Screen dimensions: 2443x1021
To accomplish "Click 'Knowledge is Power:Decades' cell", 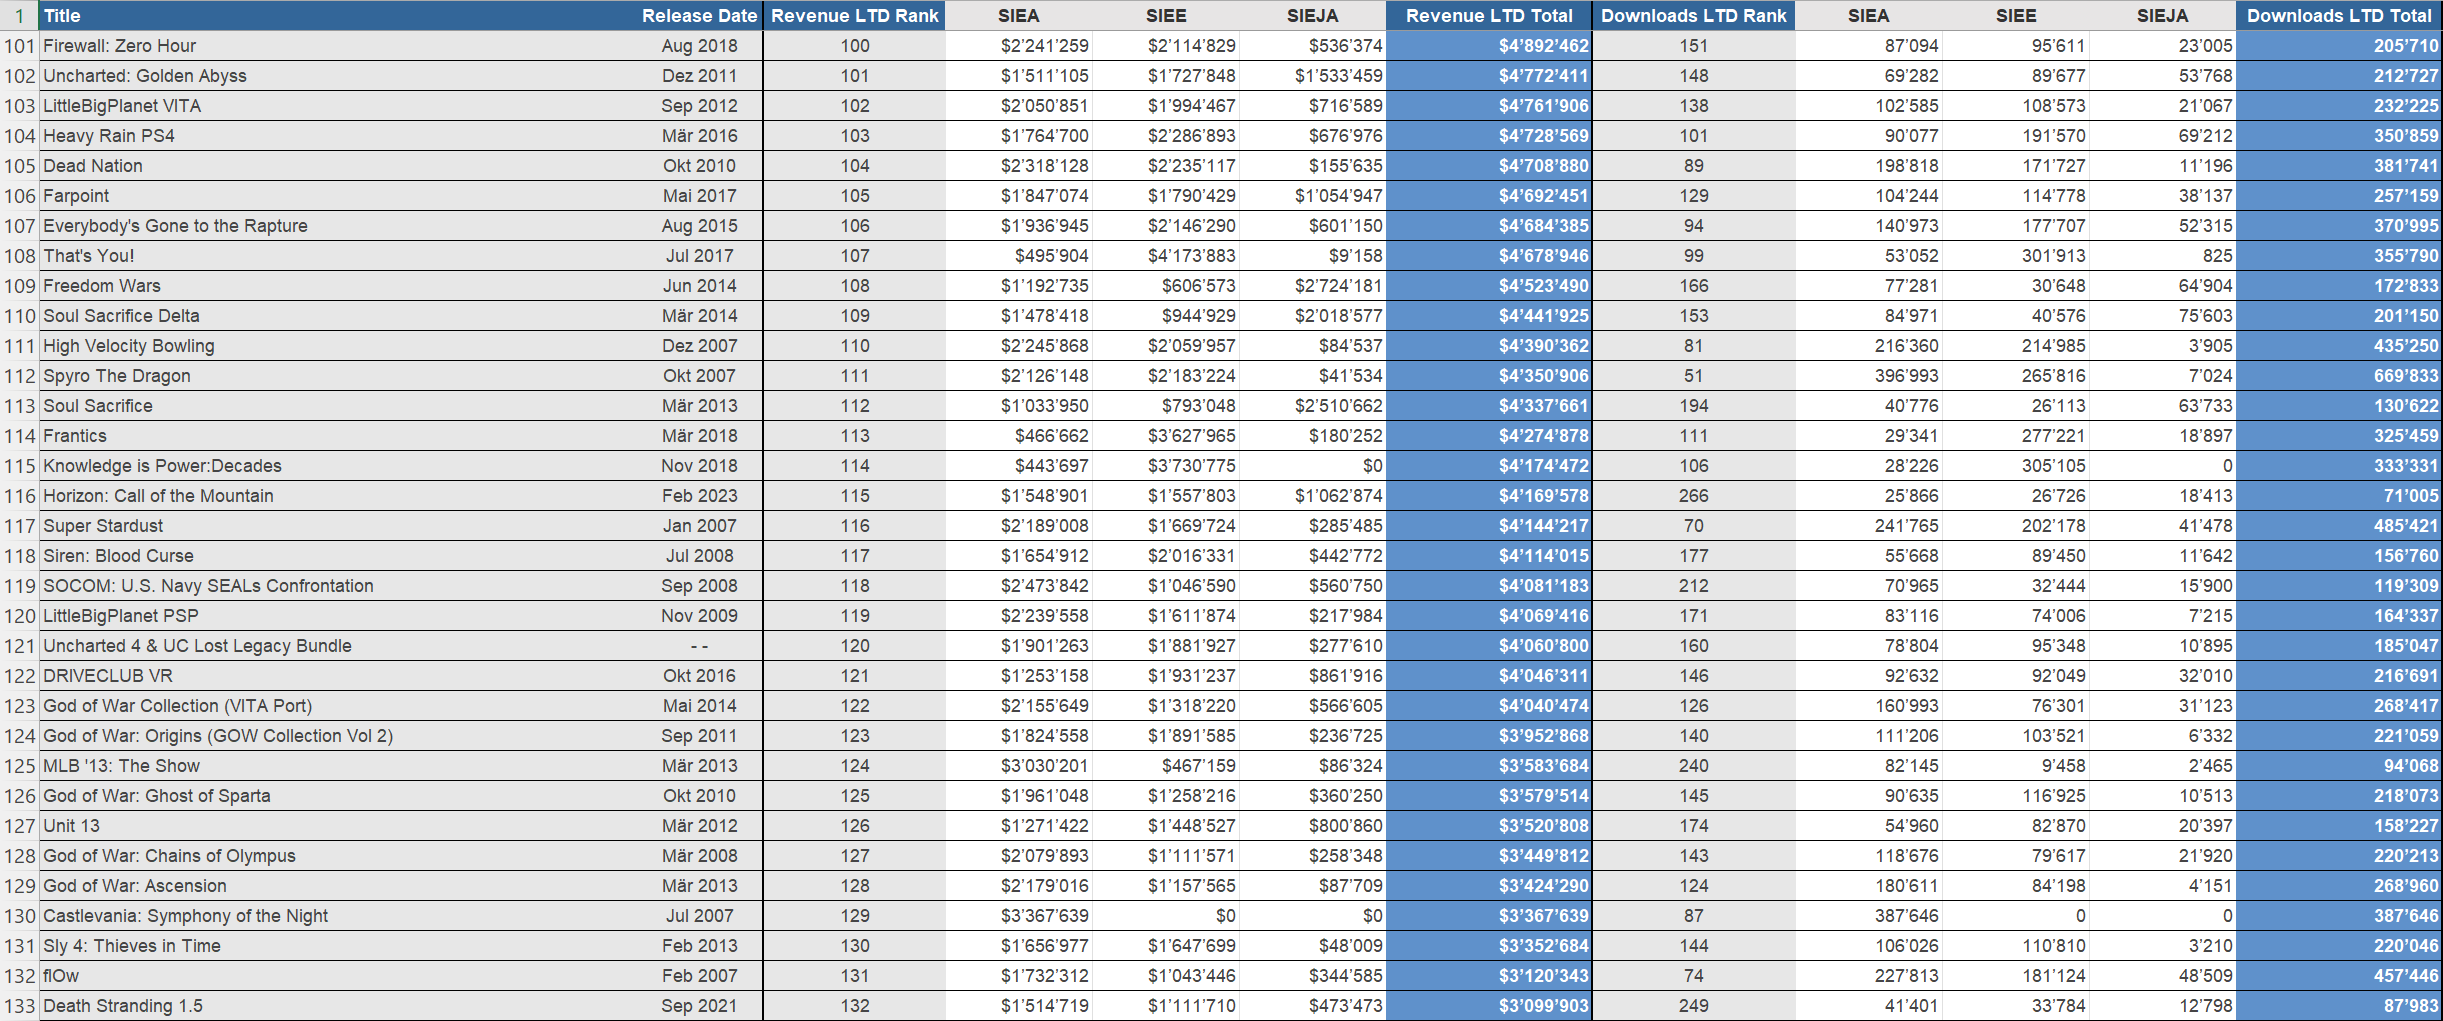I will (338, 466).
